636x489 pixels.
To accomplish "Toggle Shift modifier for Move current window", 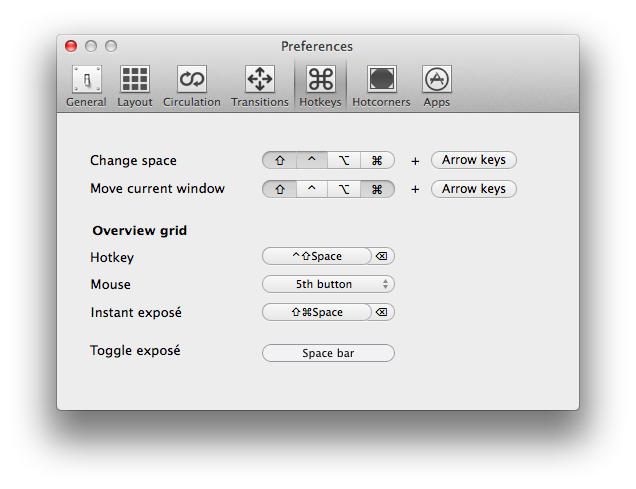I will [x=279, y=189].
